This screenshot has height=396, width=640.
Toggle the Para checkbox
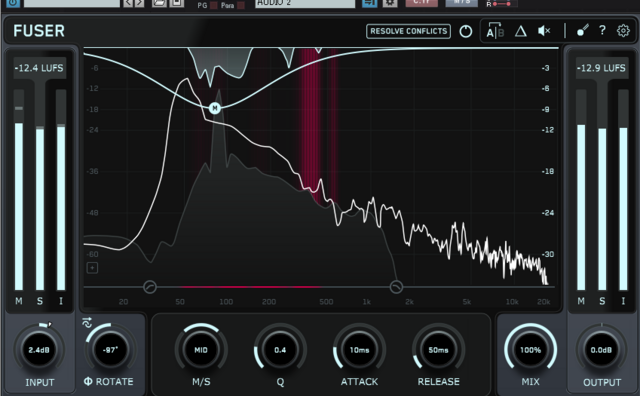click(x=241, y=5)
